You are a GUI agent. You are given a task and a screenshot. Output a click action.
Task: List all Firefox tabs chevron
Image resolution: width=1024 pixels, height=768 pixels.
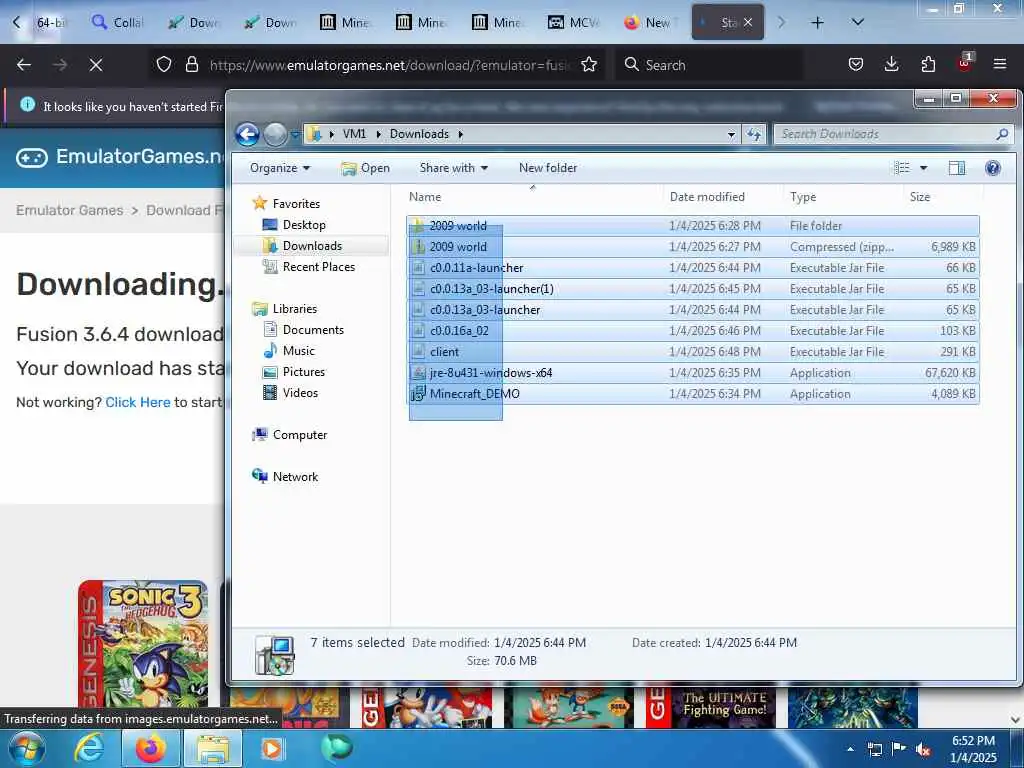(x=858, y=23)
